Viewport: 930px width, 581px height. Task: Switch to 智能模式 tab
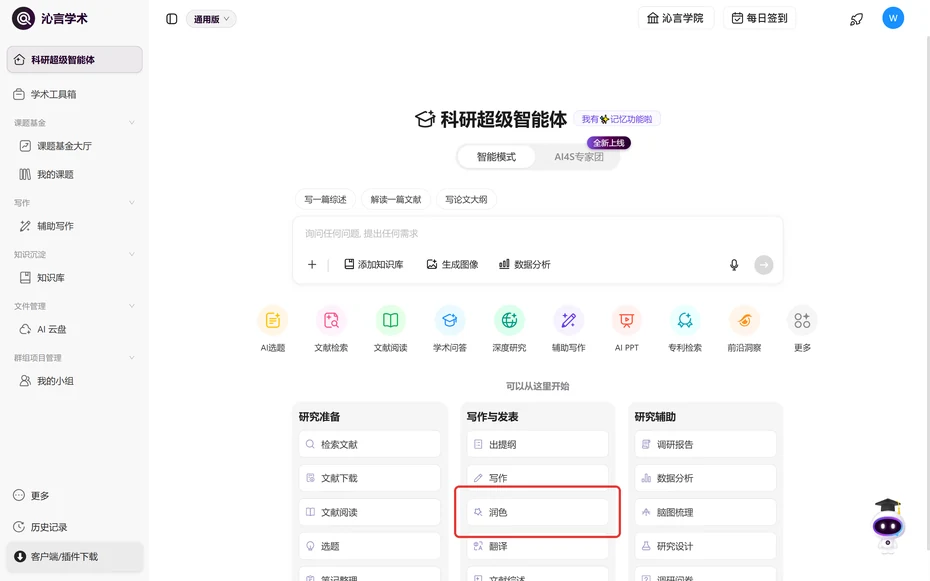tap(496, 157)
